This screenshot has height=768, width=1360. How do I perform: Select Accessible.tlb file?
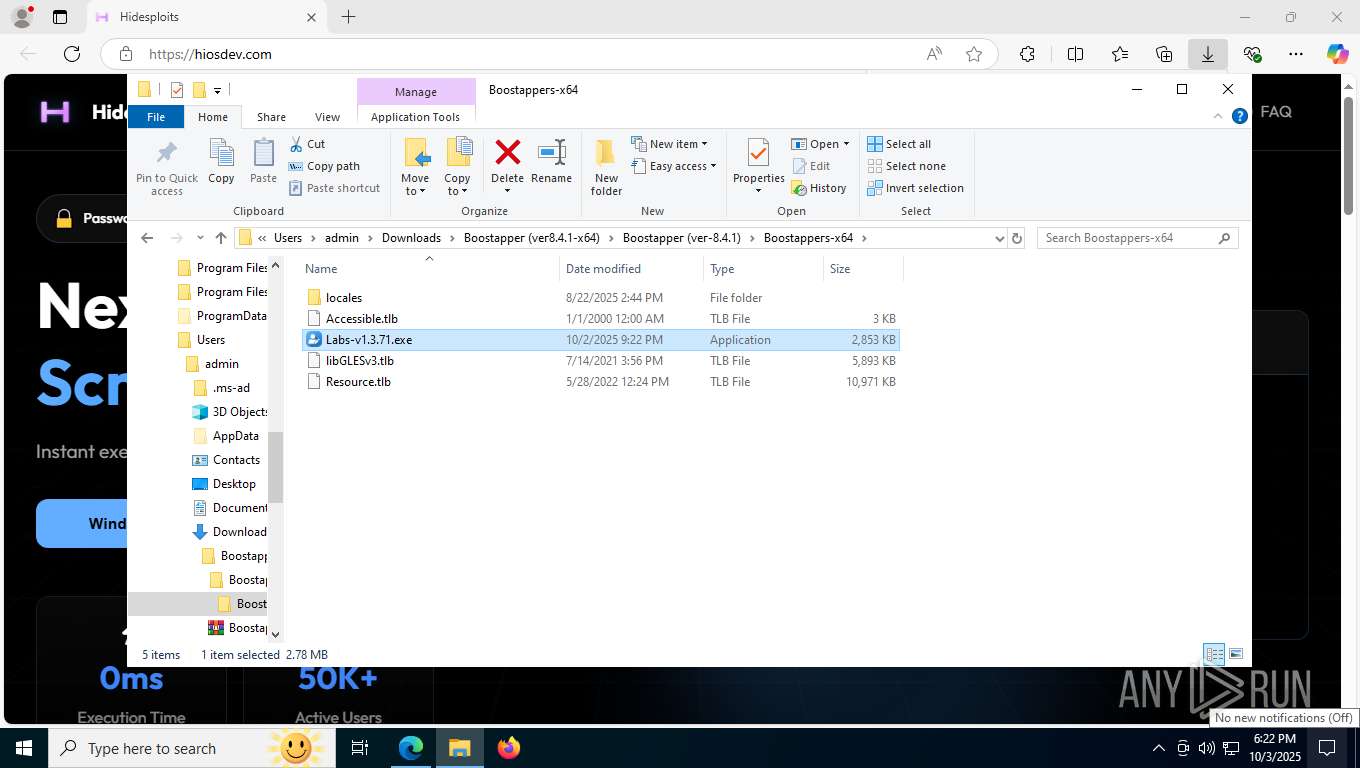pyautogui.click(x=600, y=319)
